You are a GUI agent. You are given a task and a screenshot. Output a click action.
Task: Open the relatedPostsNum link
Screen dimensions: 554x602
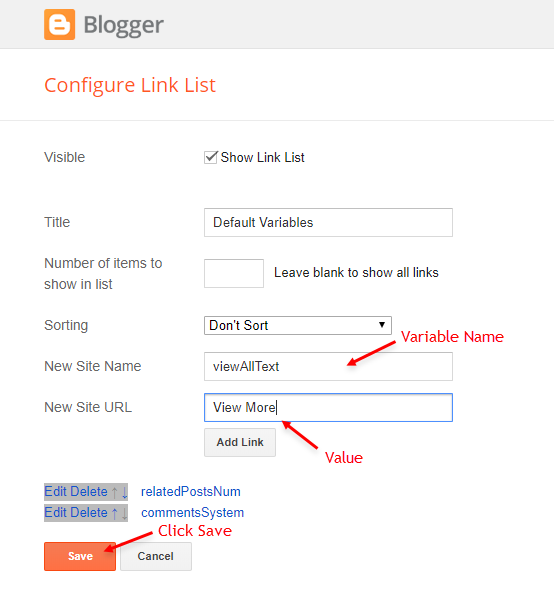coord(191,492)
